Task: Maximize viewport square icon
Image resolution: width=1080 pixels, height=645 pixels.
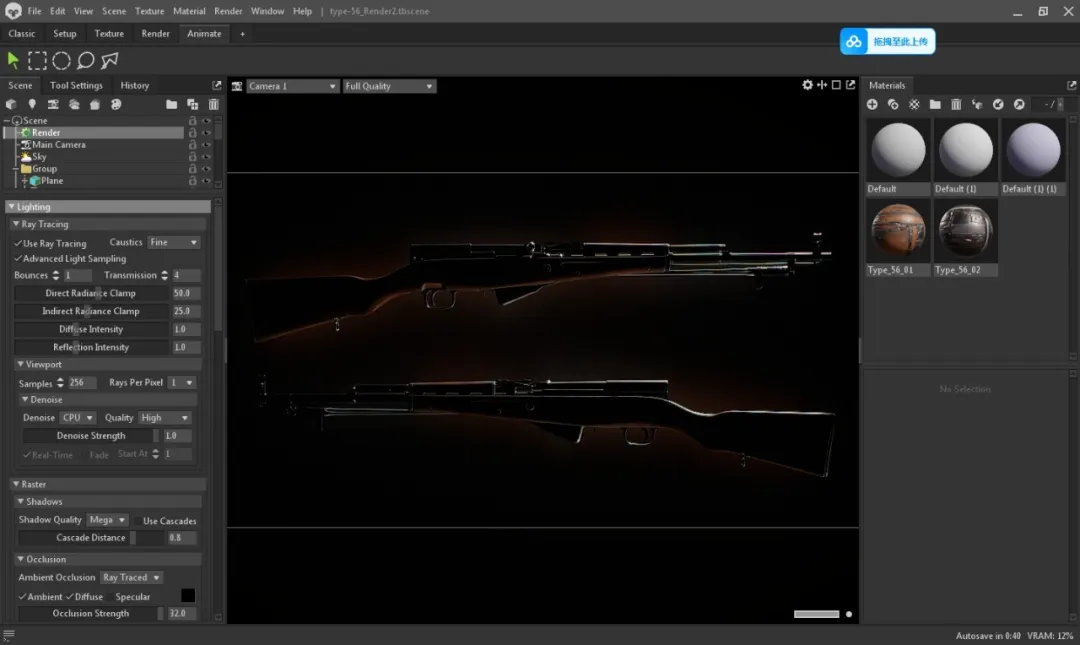Action: click(836, 85)
